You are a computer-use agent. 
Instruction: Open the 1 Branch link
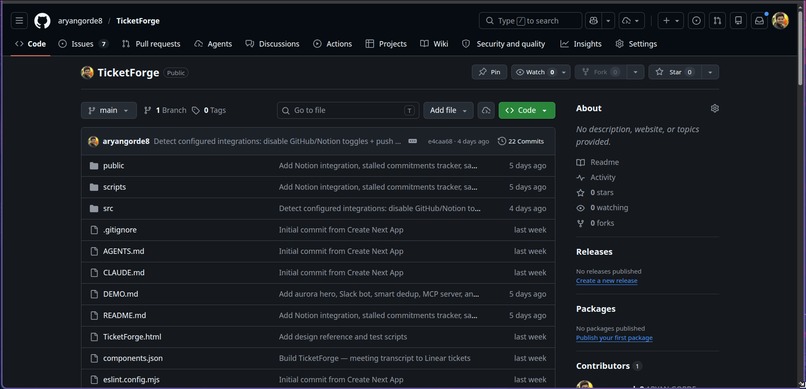pos(165,110)
